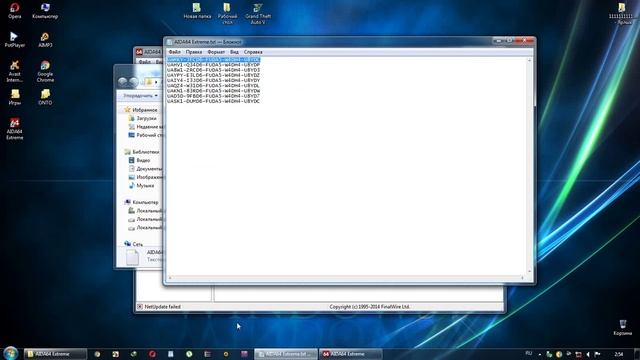Open the Opera desktop shortcut
This screenshot has height=360, width=640.
[14, 11]
